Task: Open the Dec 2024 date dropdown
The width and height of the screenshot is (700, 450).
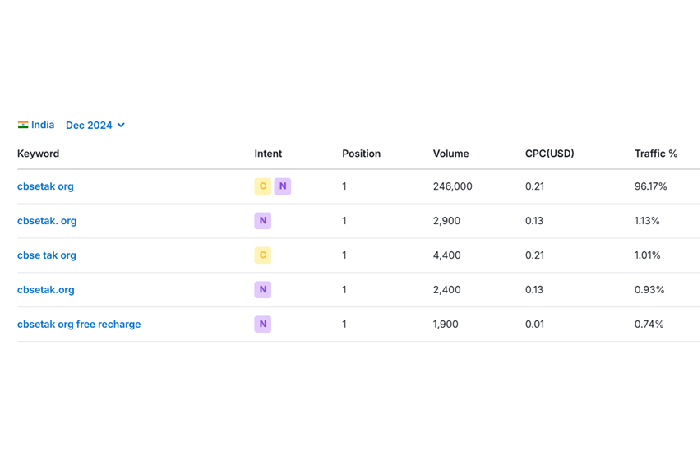Action: pyautogui.click(x=95, y=125)
